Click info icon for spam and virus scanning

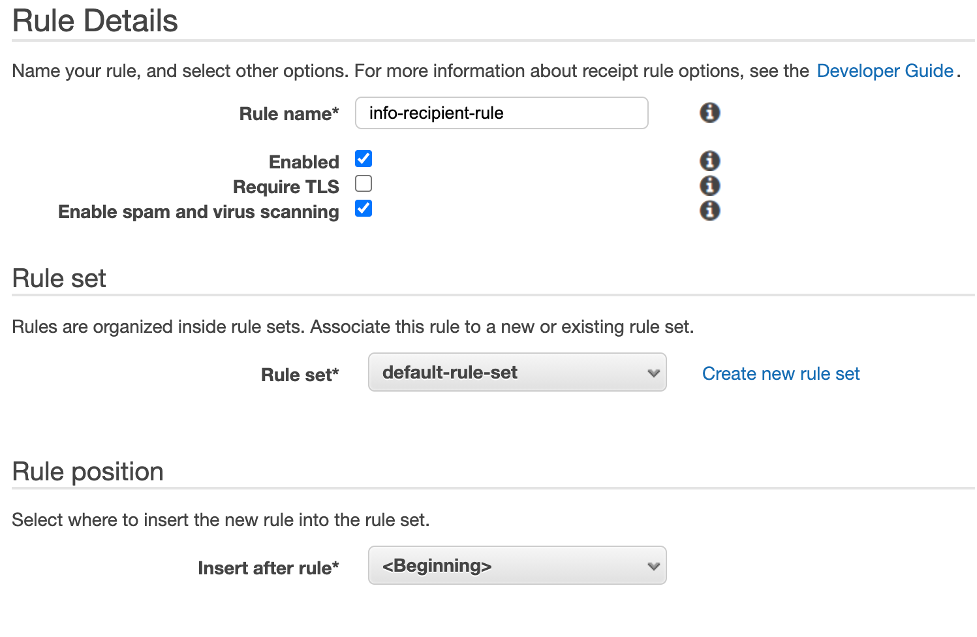710,211
